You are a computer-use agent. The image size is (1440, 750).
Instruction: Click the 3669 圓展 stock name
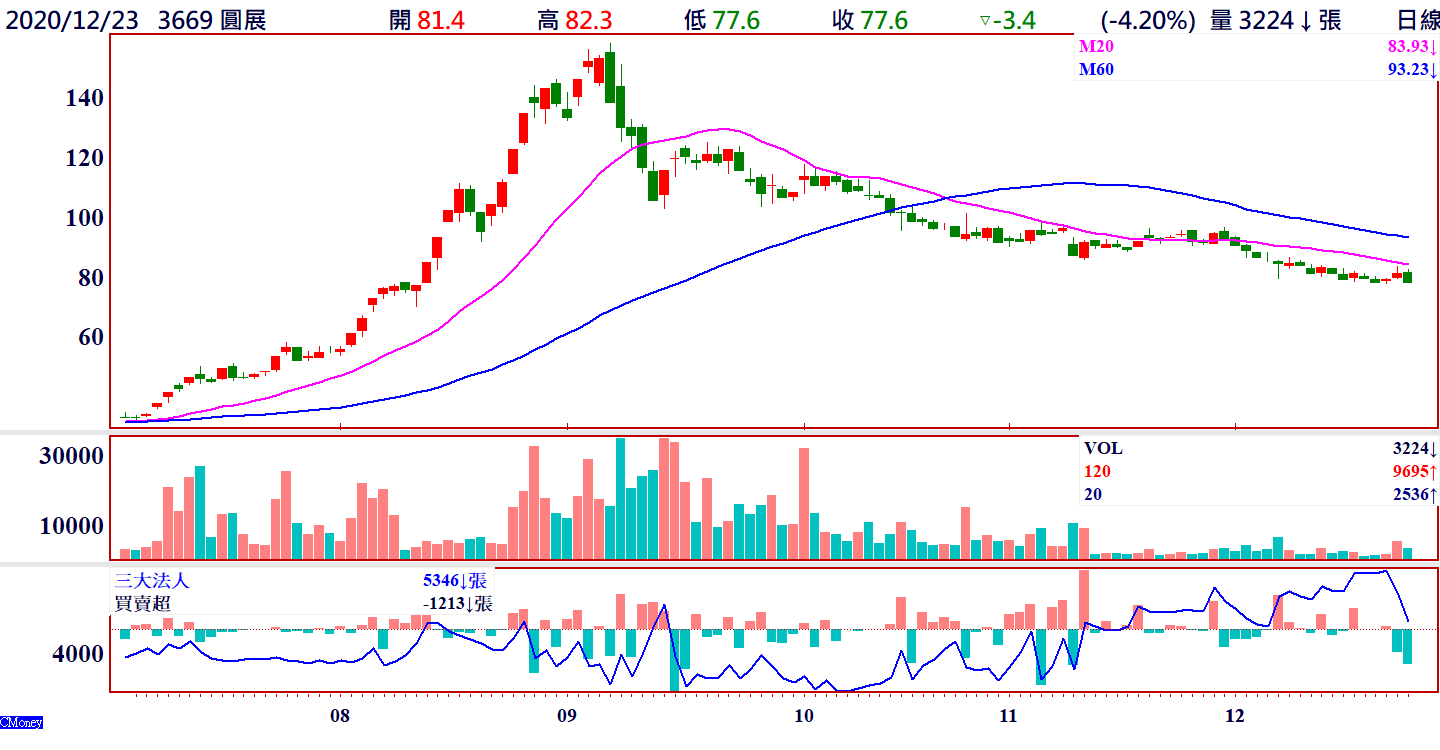[x=212, y=20]
